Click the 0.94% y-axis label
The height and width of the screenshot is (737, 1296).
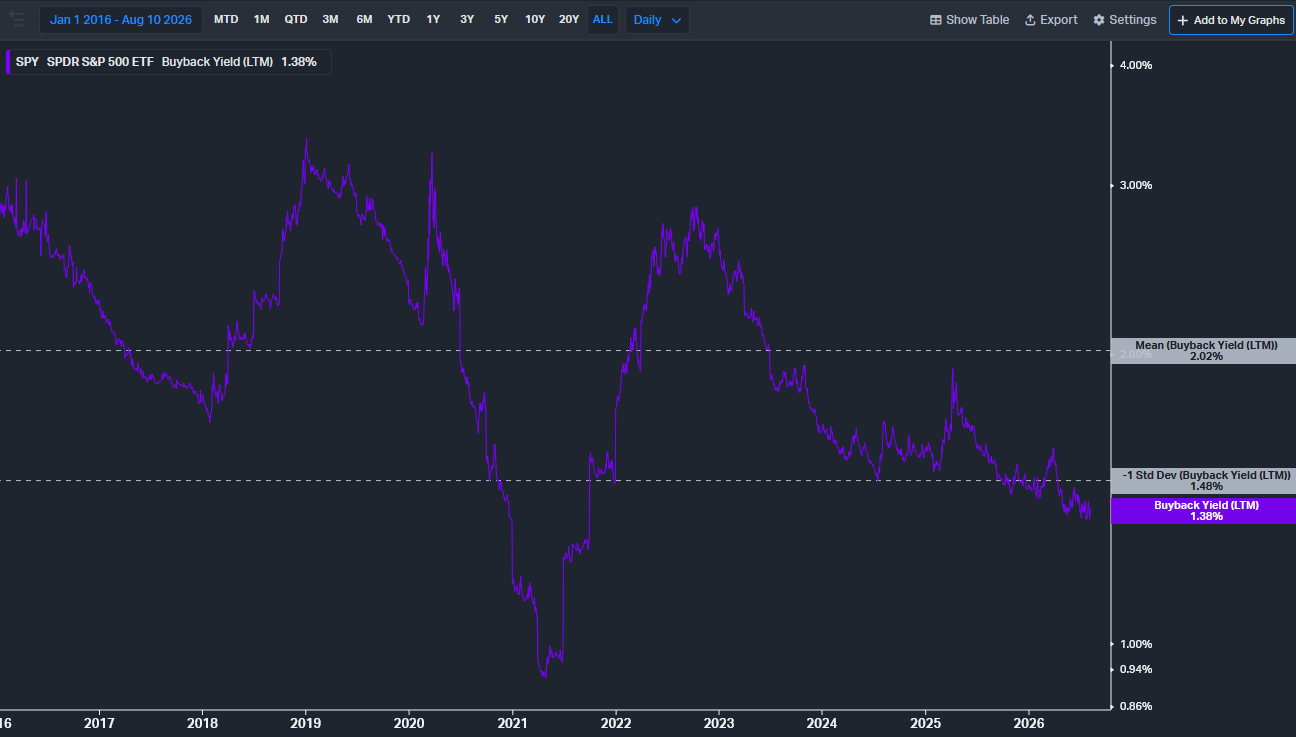click(1136, 669)
